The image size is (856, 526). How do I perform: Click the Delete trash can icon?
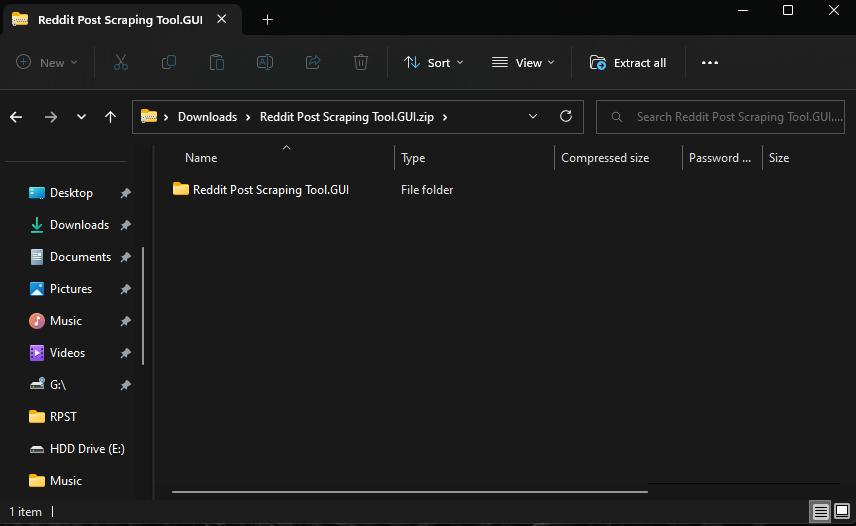(x=361, y=63)
